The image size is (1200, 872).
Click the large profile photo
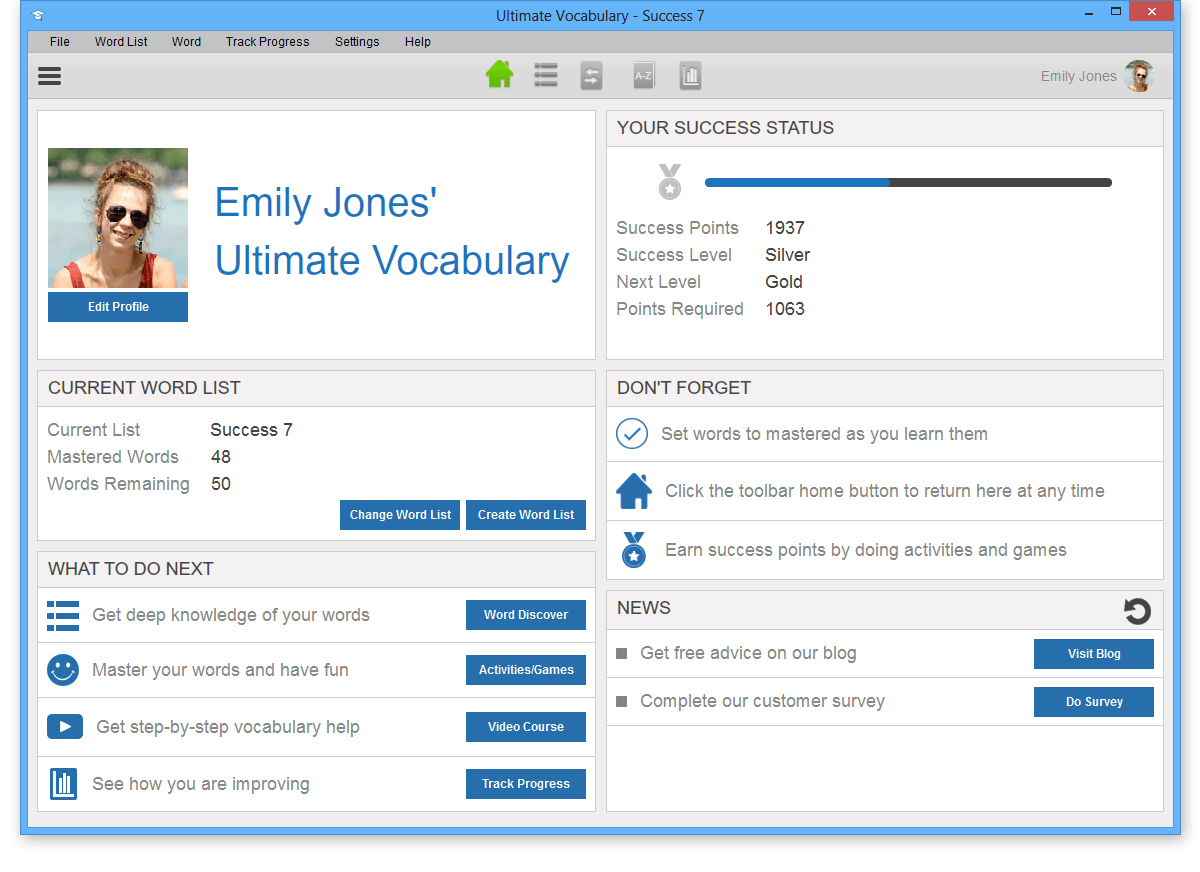(118, 219)
